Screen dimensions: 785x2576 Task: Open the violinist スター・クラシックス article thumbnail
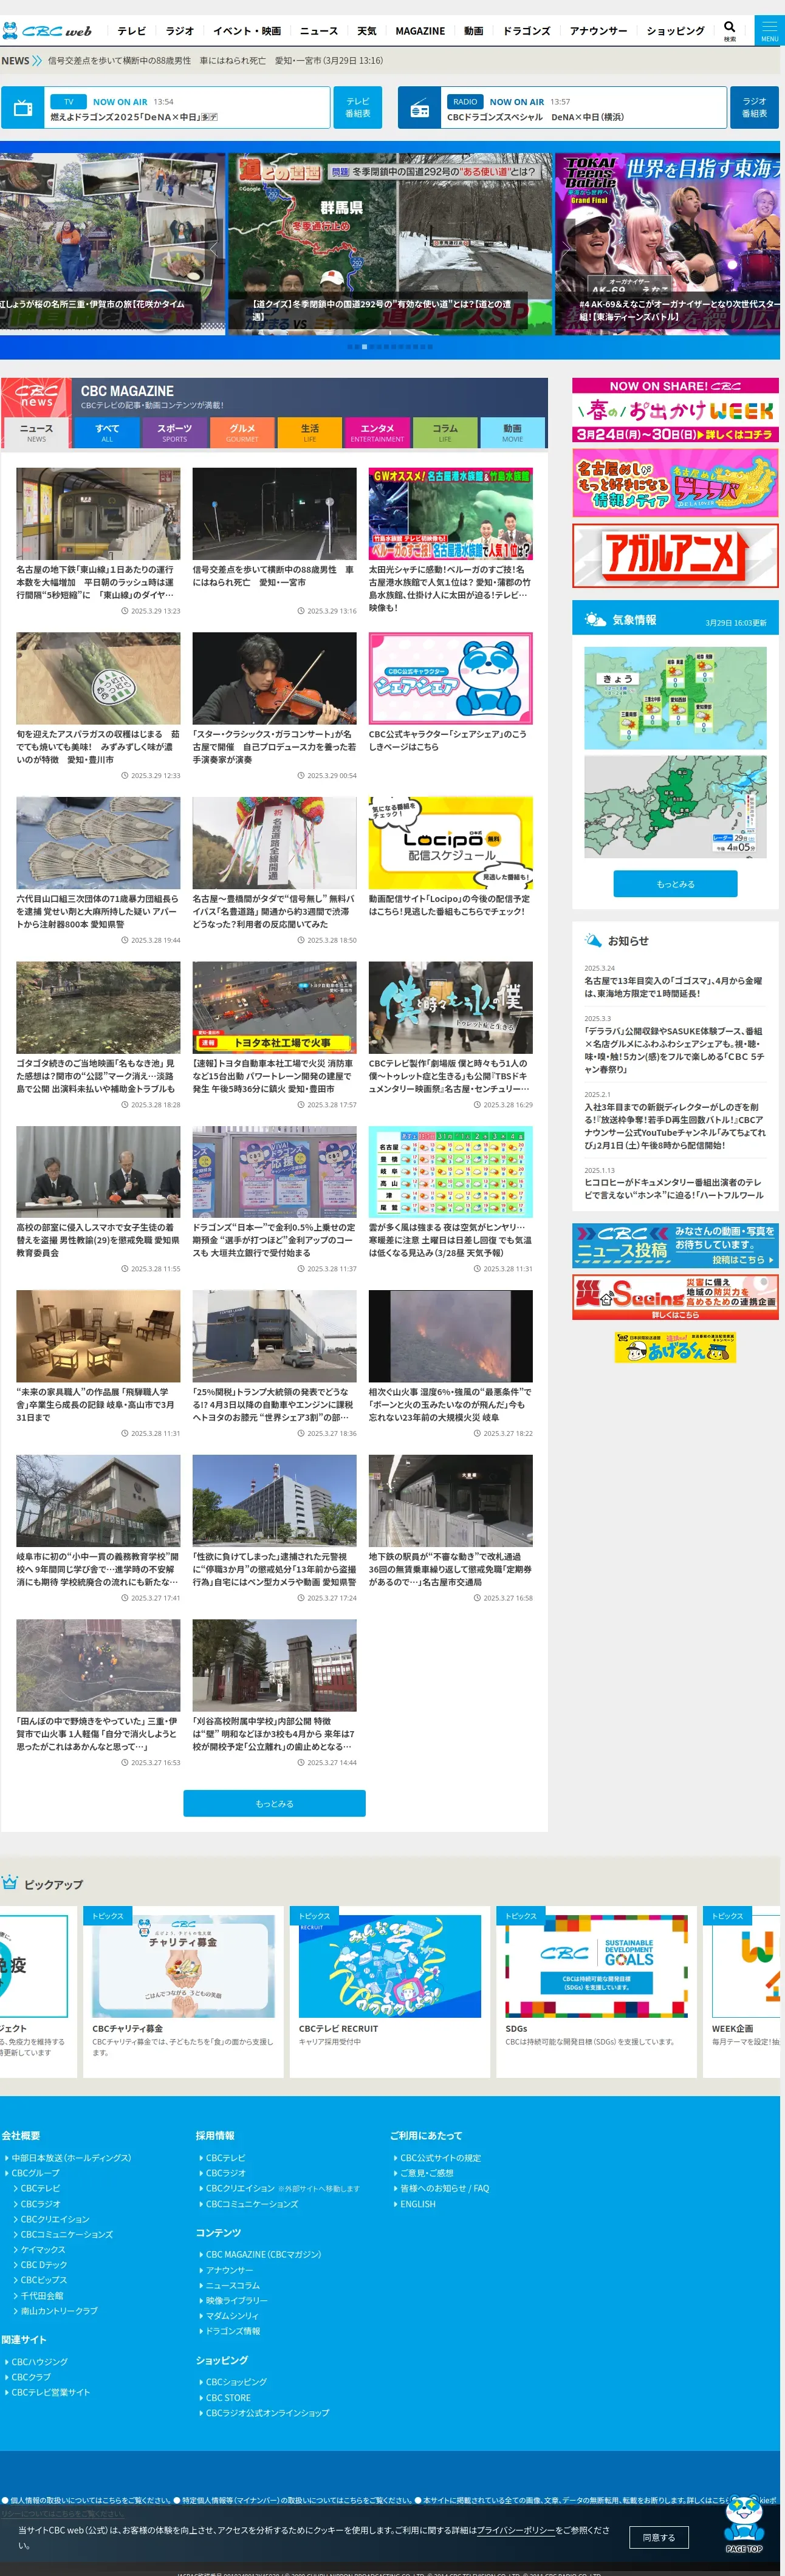pos(274,678)
